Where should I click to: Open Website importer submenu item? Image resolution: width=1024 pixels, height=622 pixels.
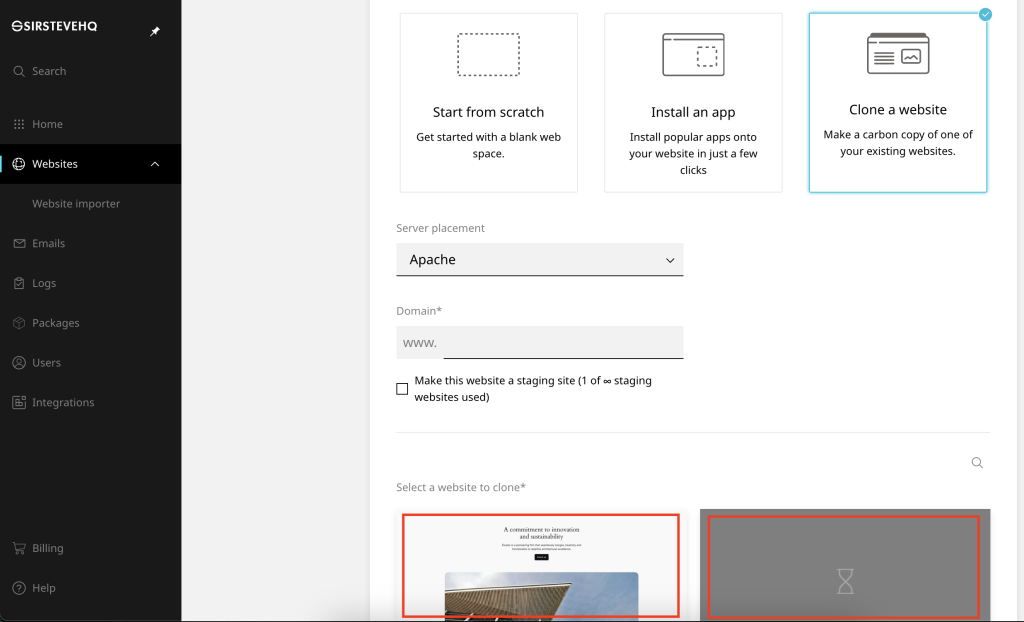[x=76, y=204]
